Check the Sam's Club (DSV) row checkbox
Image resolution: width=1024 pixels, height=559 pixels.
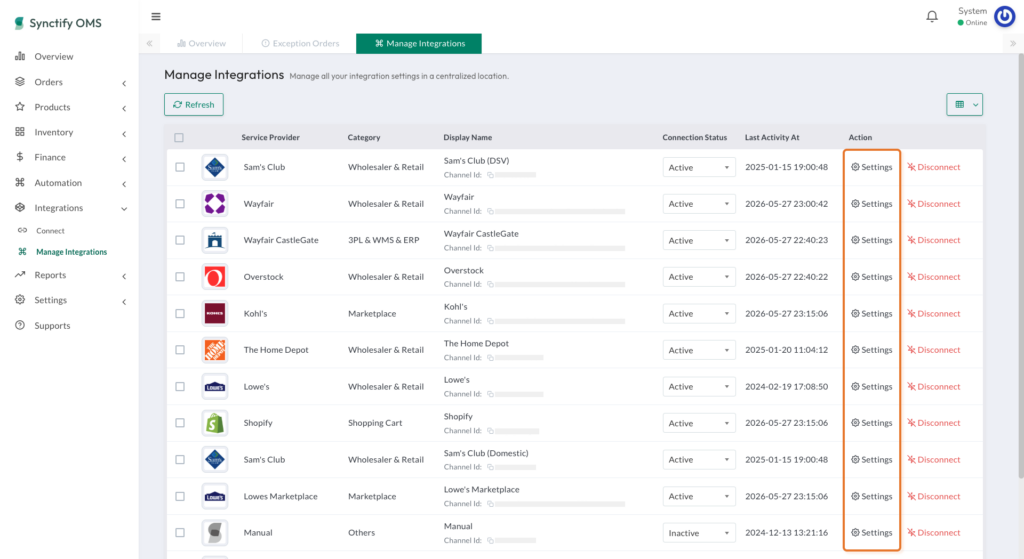(x=180, y=167)
